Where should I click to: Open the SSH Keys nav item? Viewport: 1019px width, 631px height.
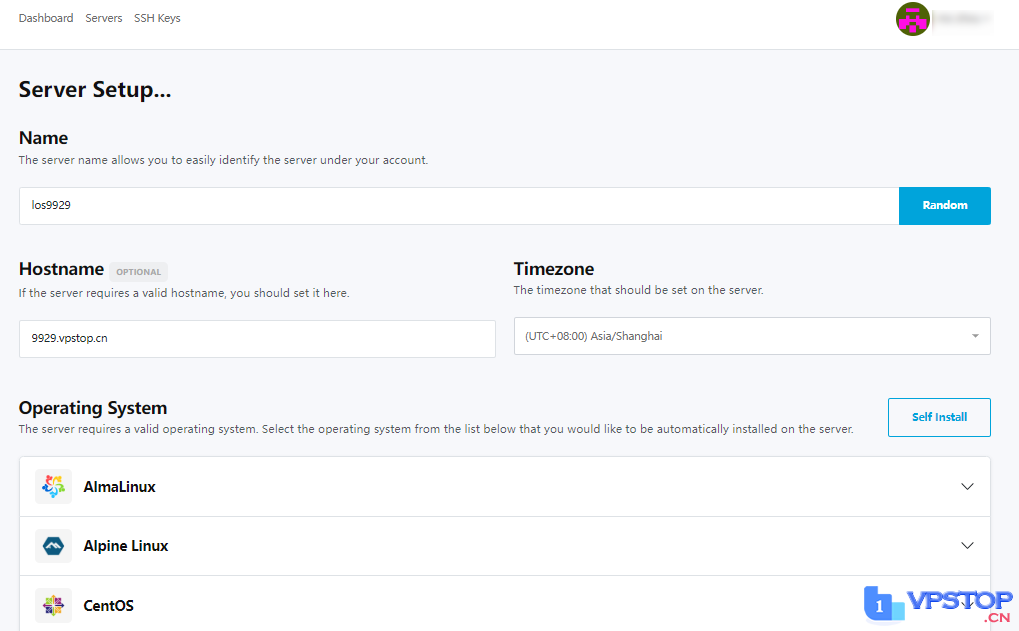[157, 18]
